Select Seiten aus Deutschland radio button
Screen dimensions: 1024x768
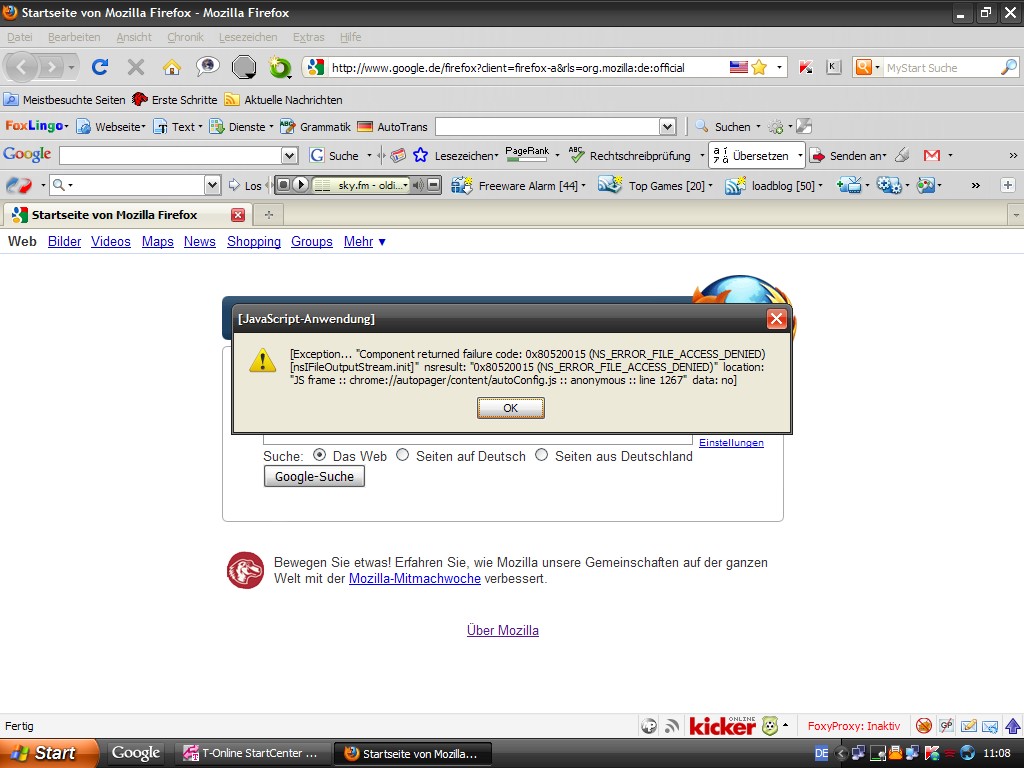coord(541,455)
